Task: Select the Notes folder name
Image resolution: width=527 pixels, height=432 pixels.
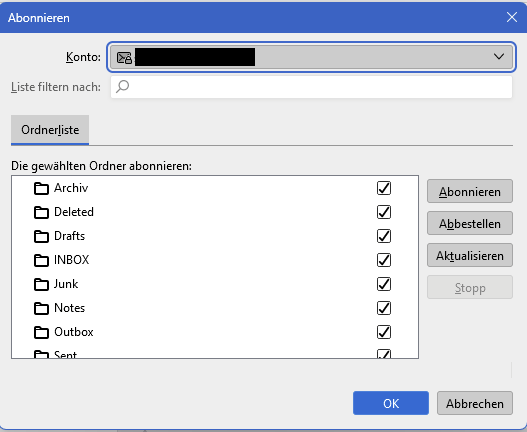Action: pyautogui.click(x=70, y=308)
